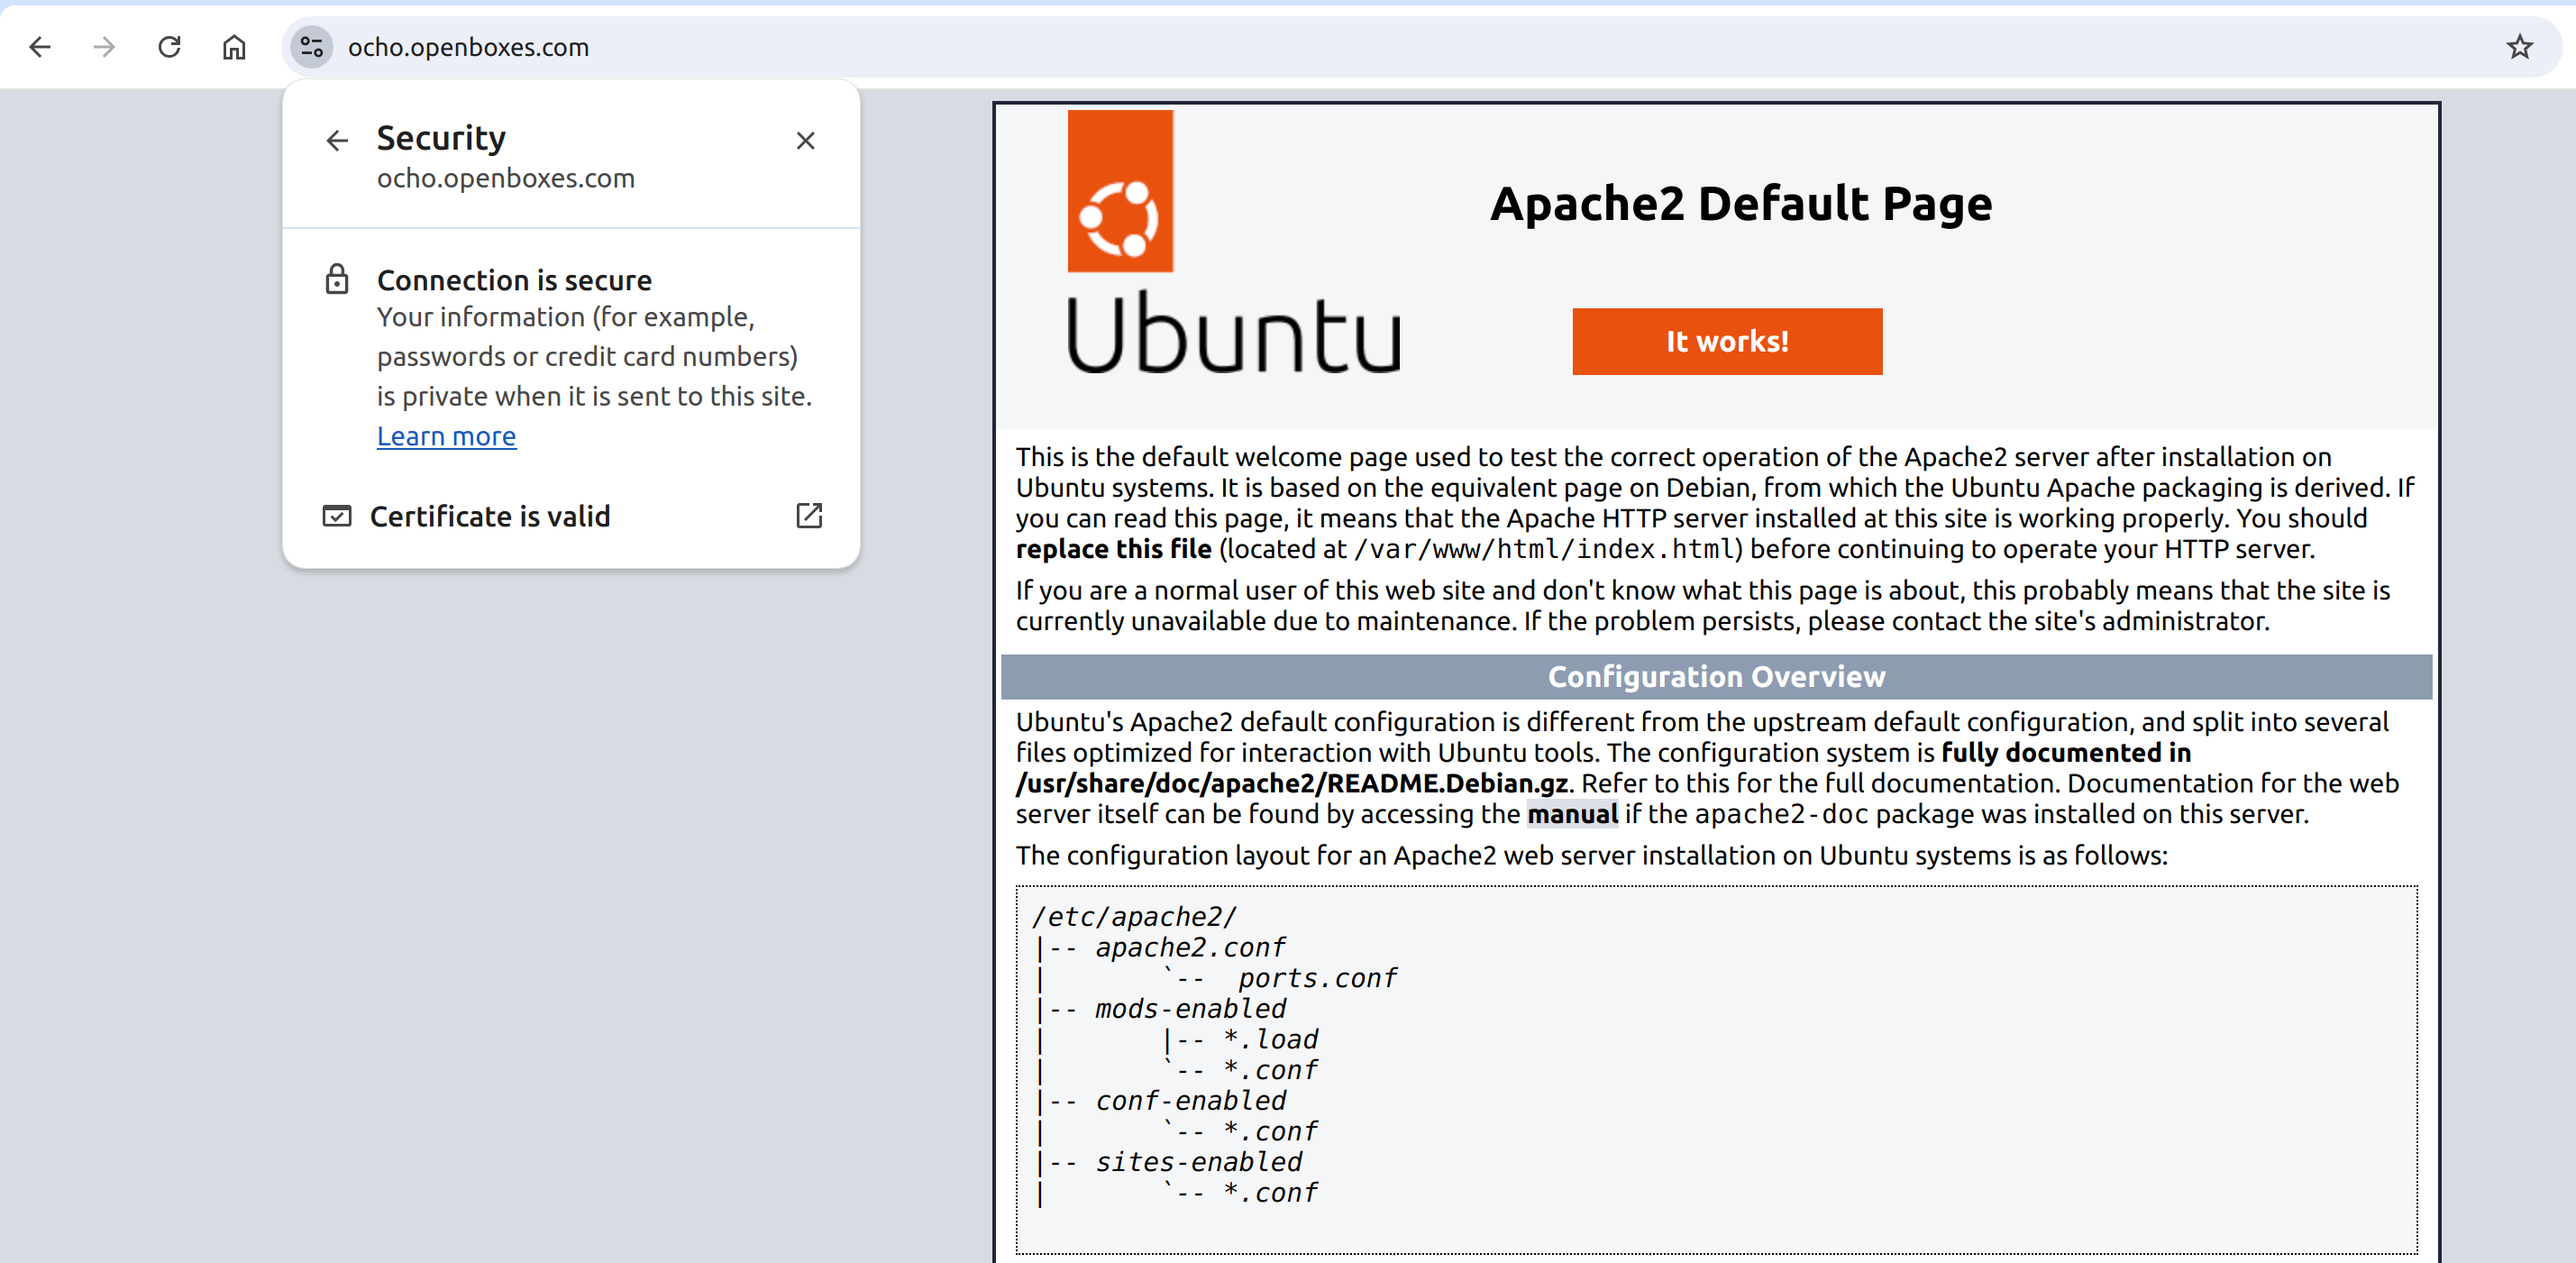Open certificate details external-link icon
The width and height of the screenshot is (2576, 1263).
(809, 516)
